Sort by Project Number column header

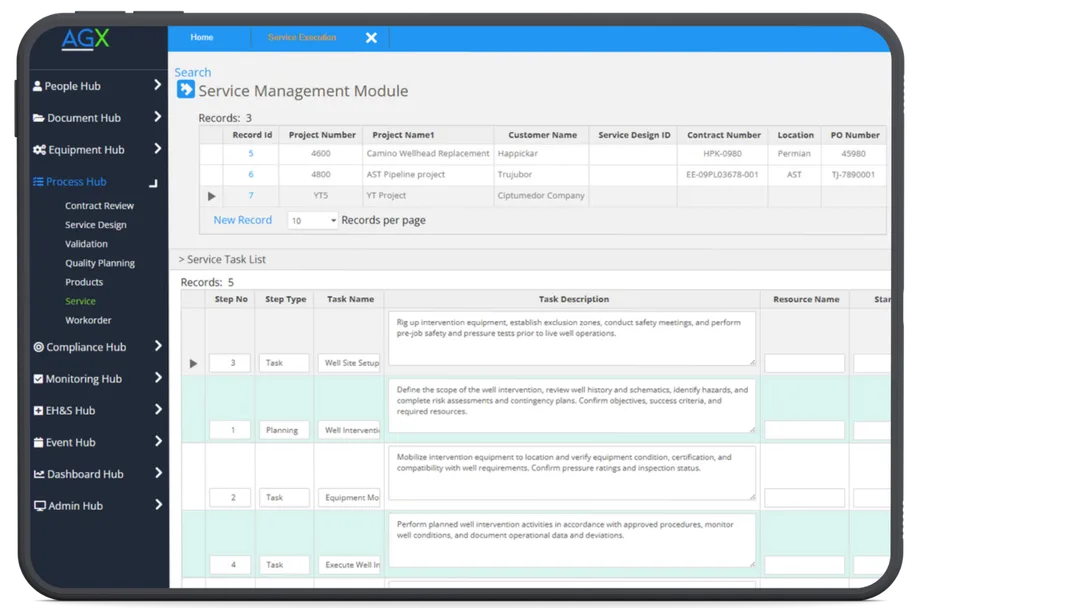coord(322,135)
